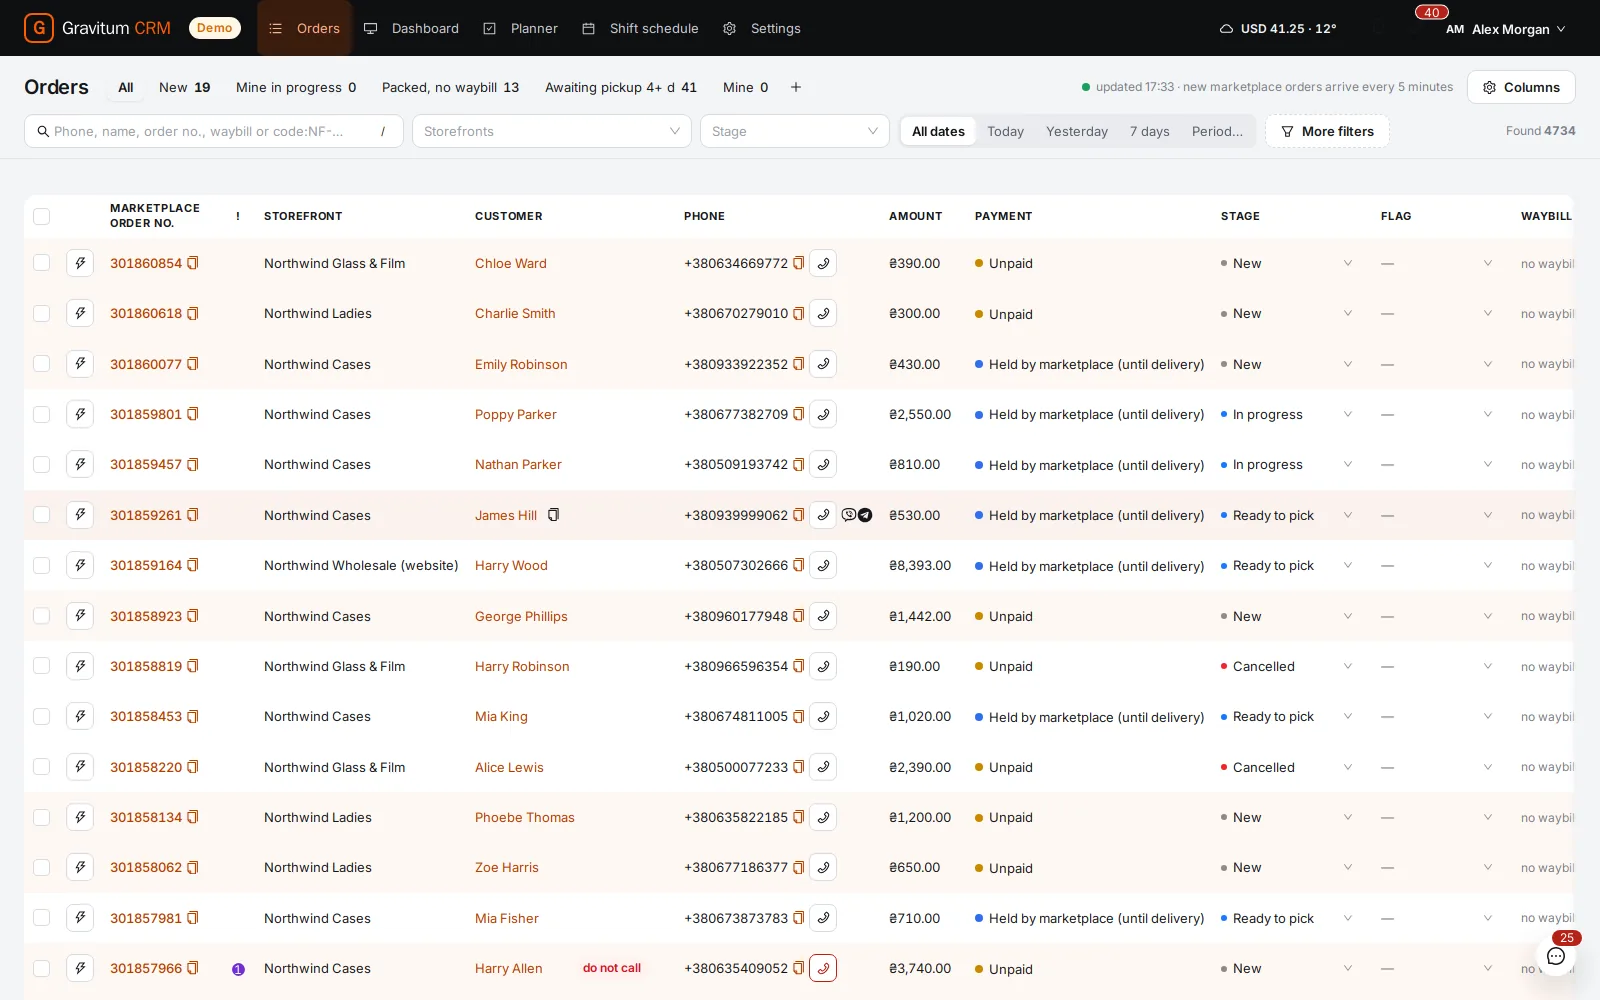Call Mia King's phone
This screenshot has height=1000, width=1600.
[x=823, y=716]
